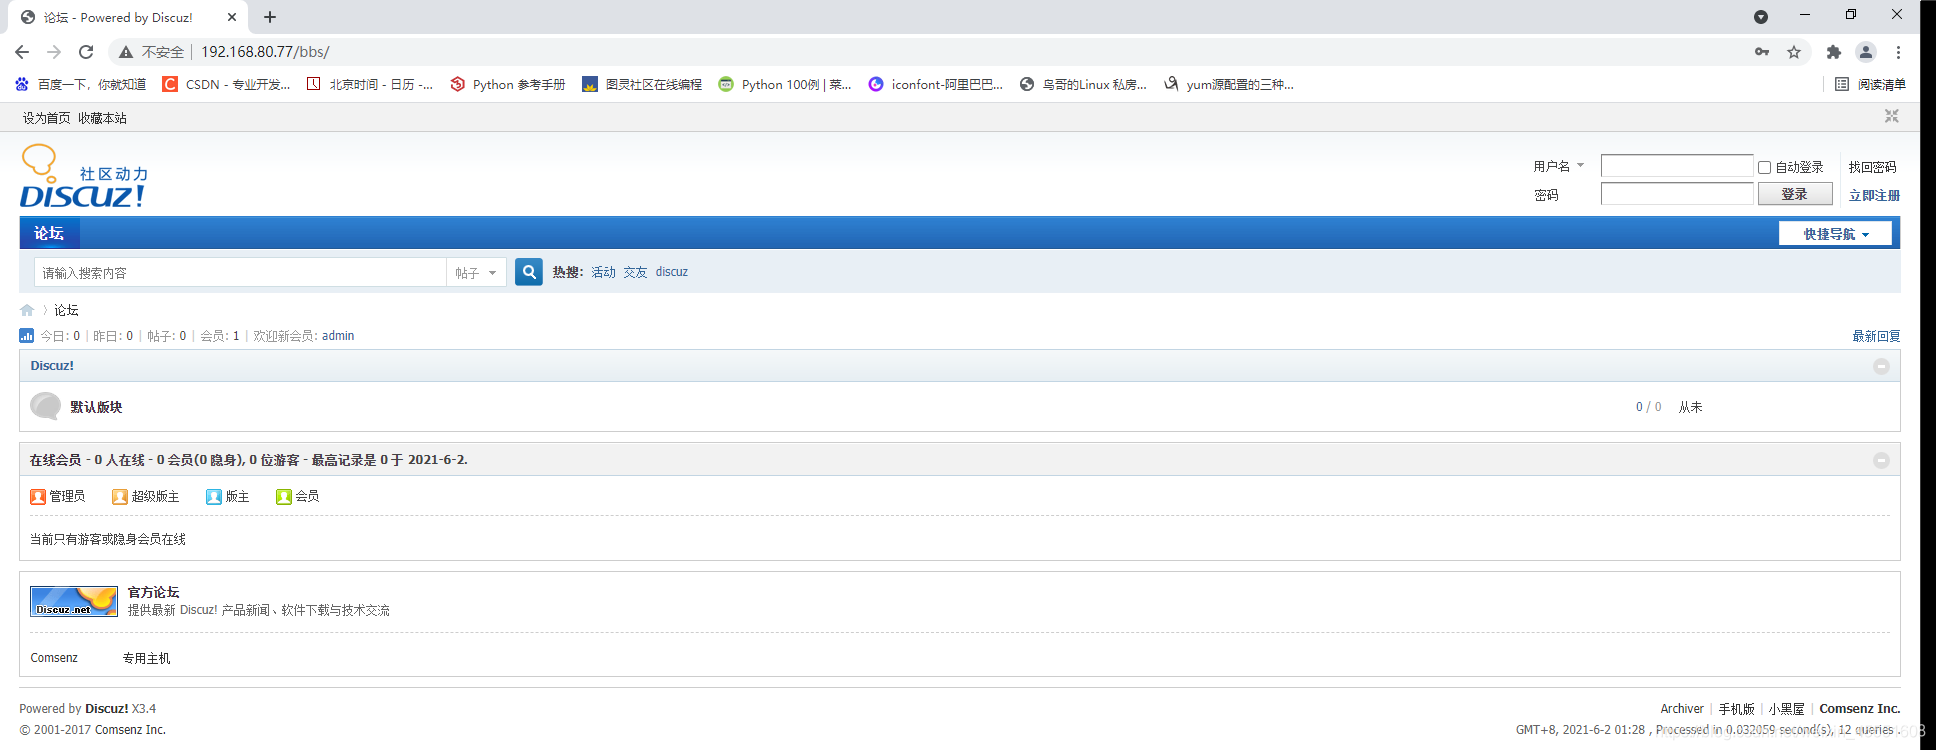Open the Chrome three-dot menu

click(1898, 52)
